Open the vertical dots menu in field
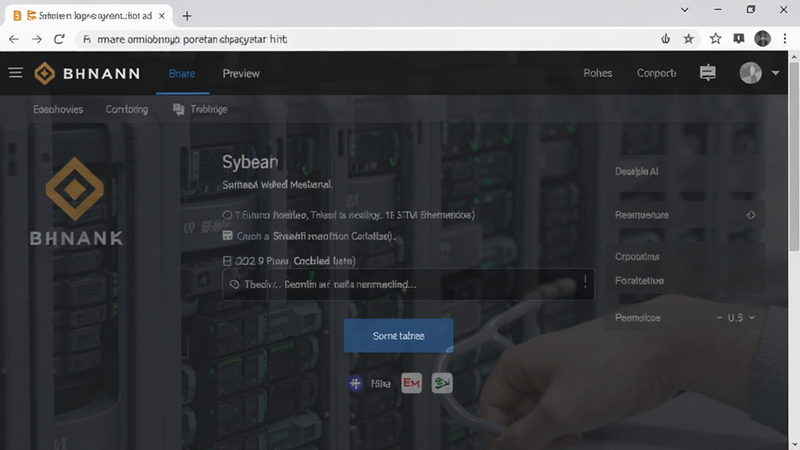The width and height of the screenshot is (800, 450). click(585, 281)
